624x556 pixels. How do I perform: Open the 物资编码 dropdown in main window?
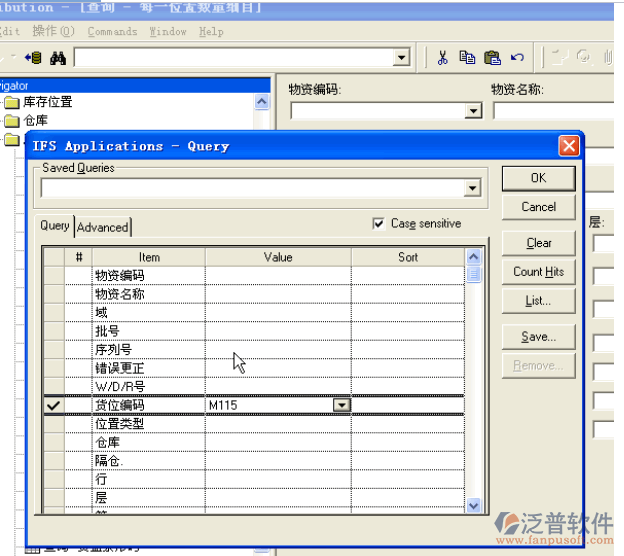point(474,111)
